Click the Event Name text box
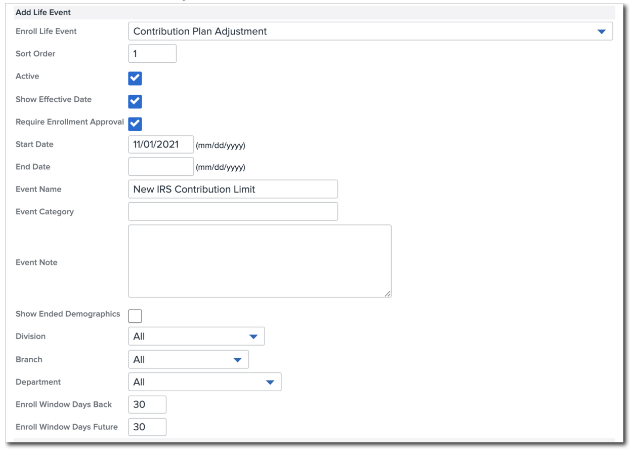Screen dimensions: 634x455 tap(232, 189)
